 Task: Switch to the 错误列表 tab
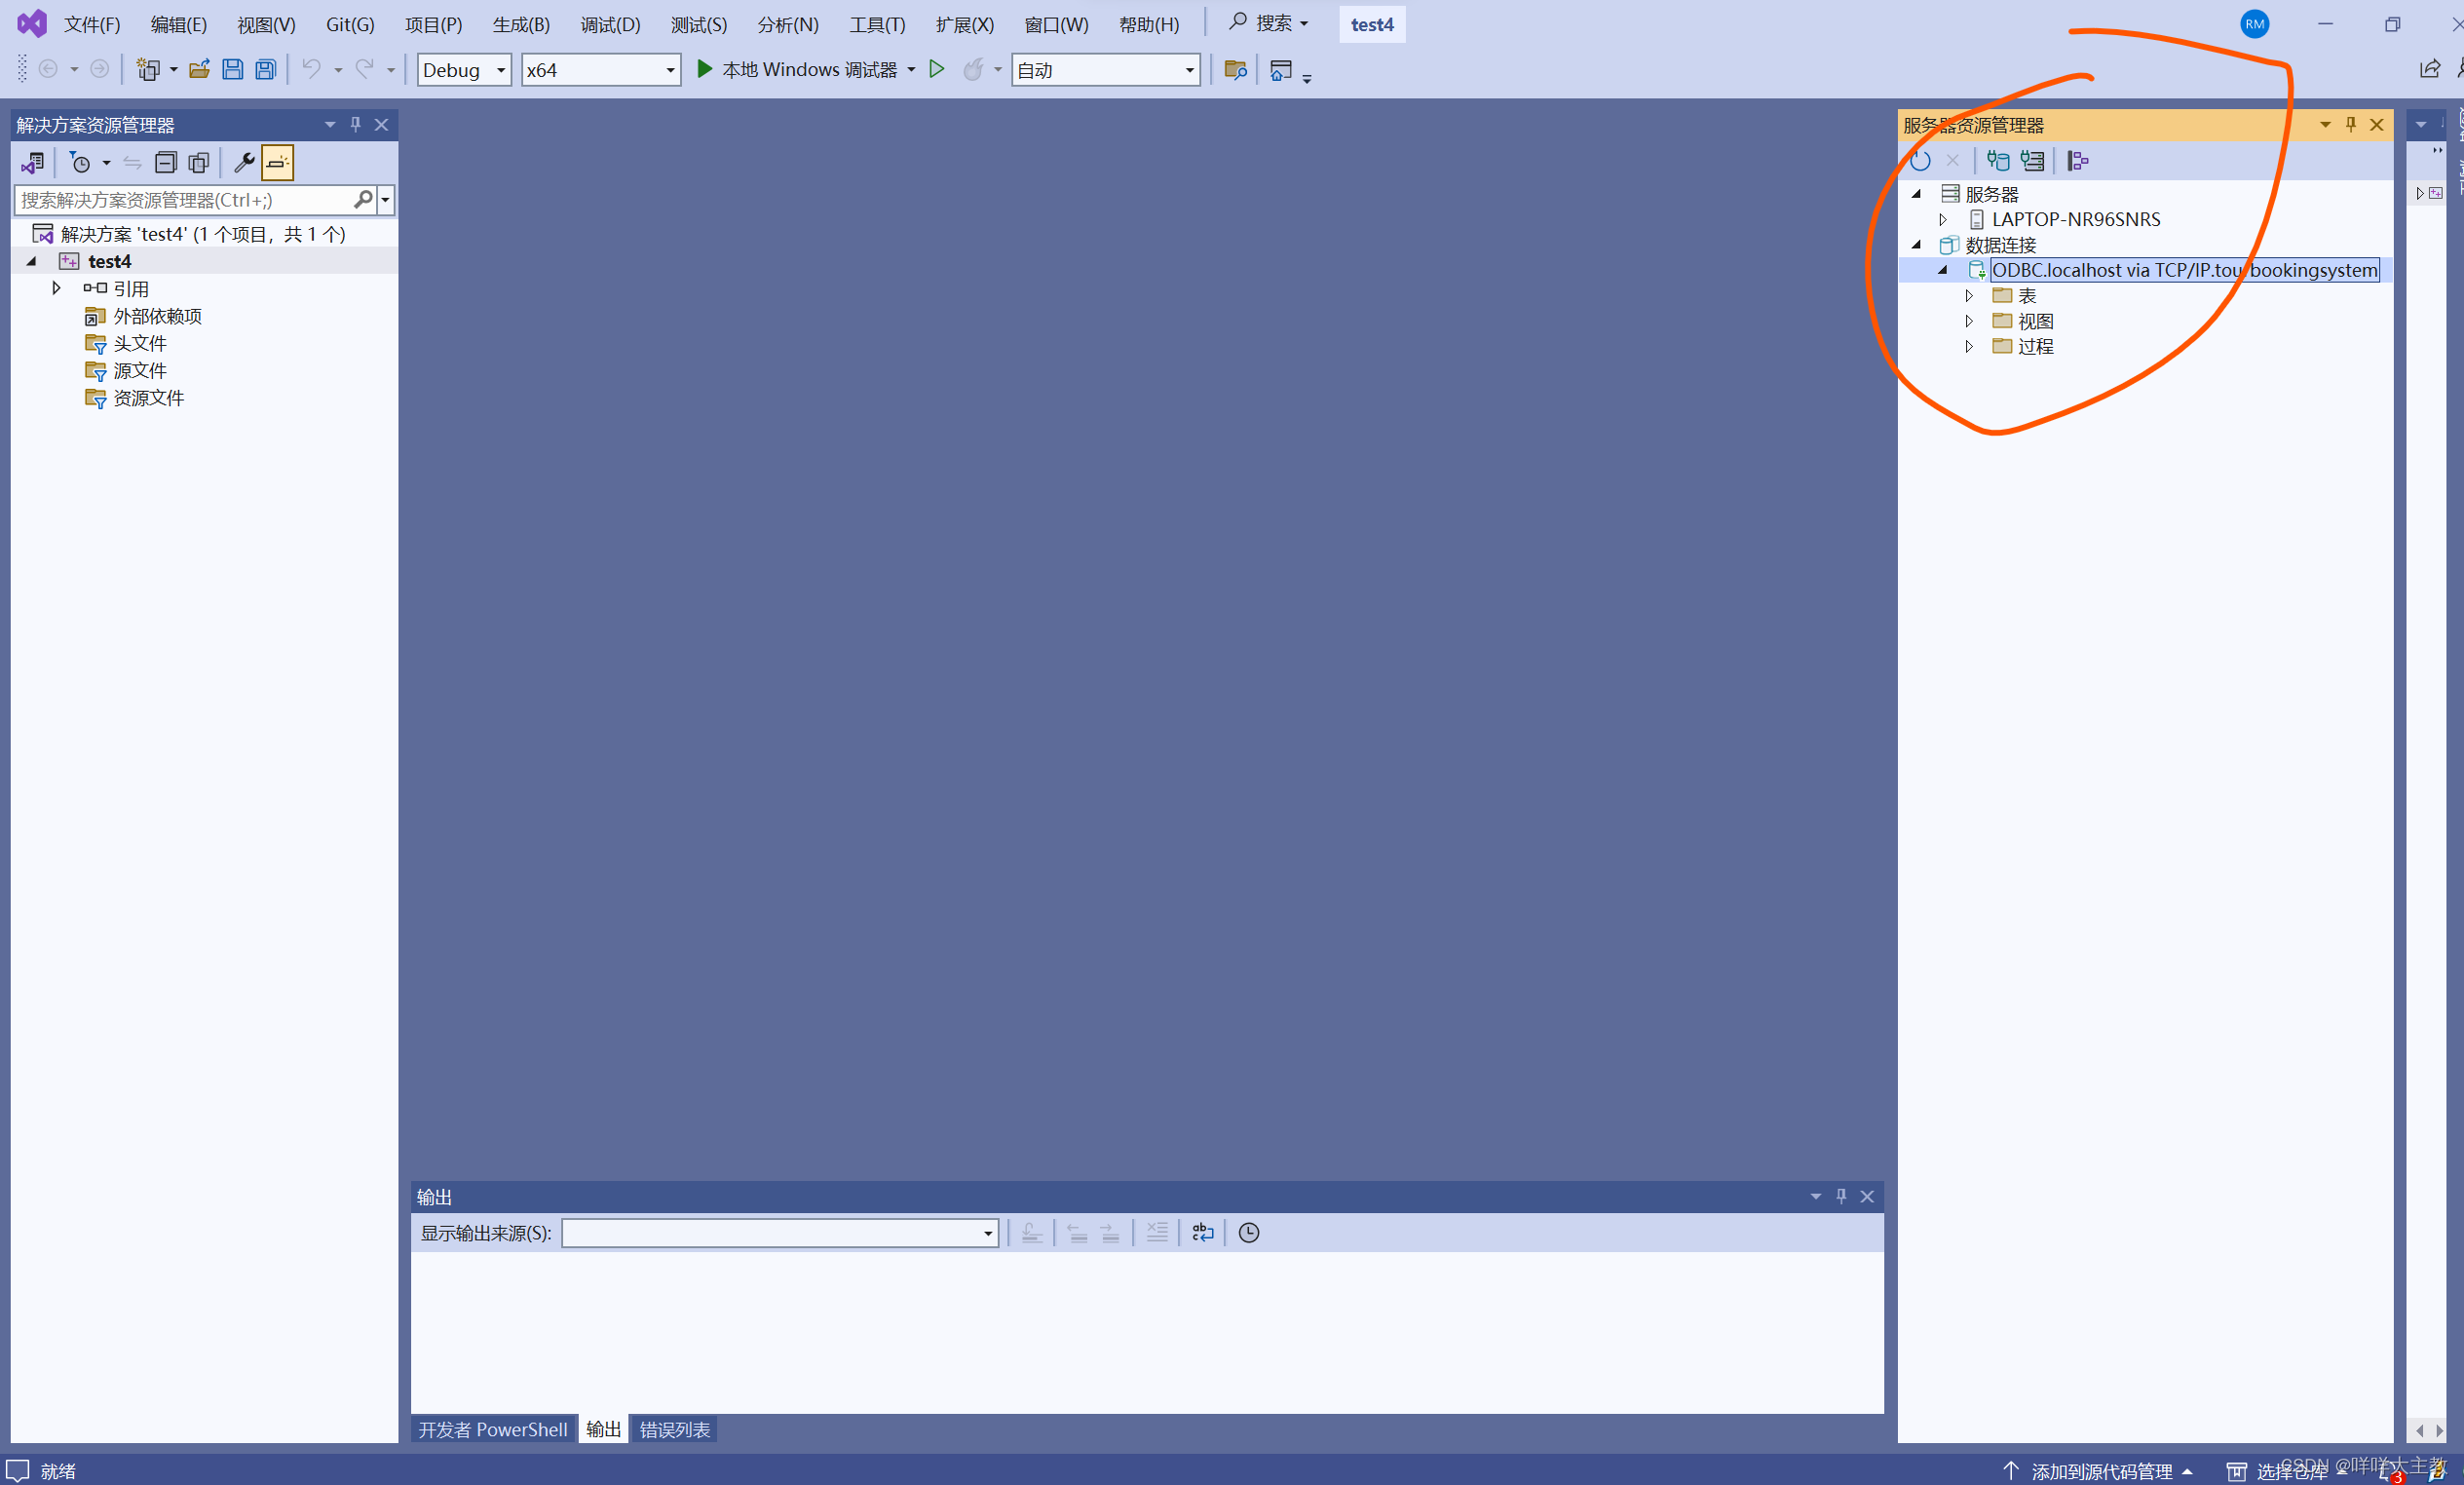tap(675, 1430)
